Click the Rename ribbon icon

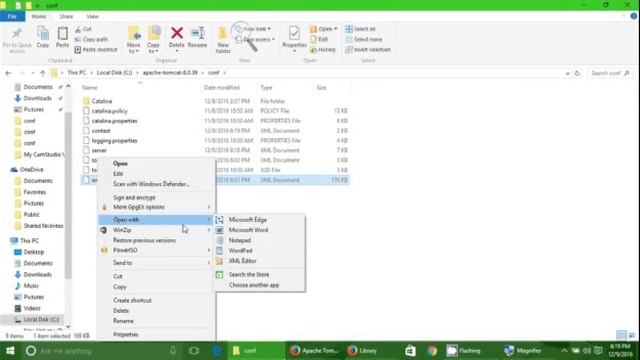(x=198, y=37)
